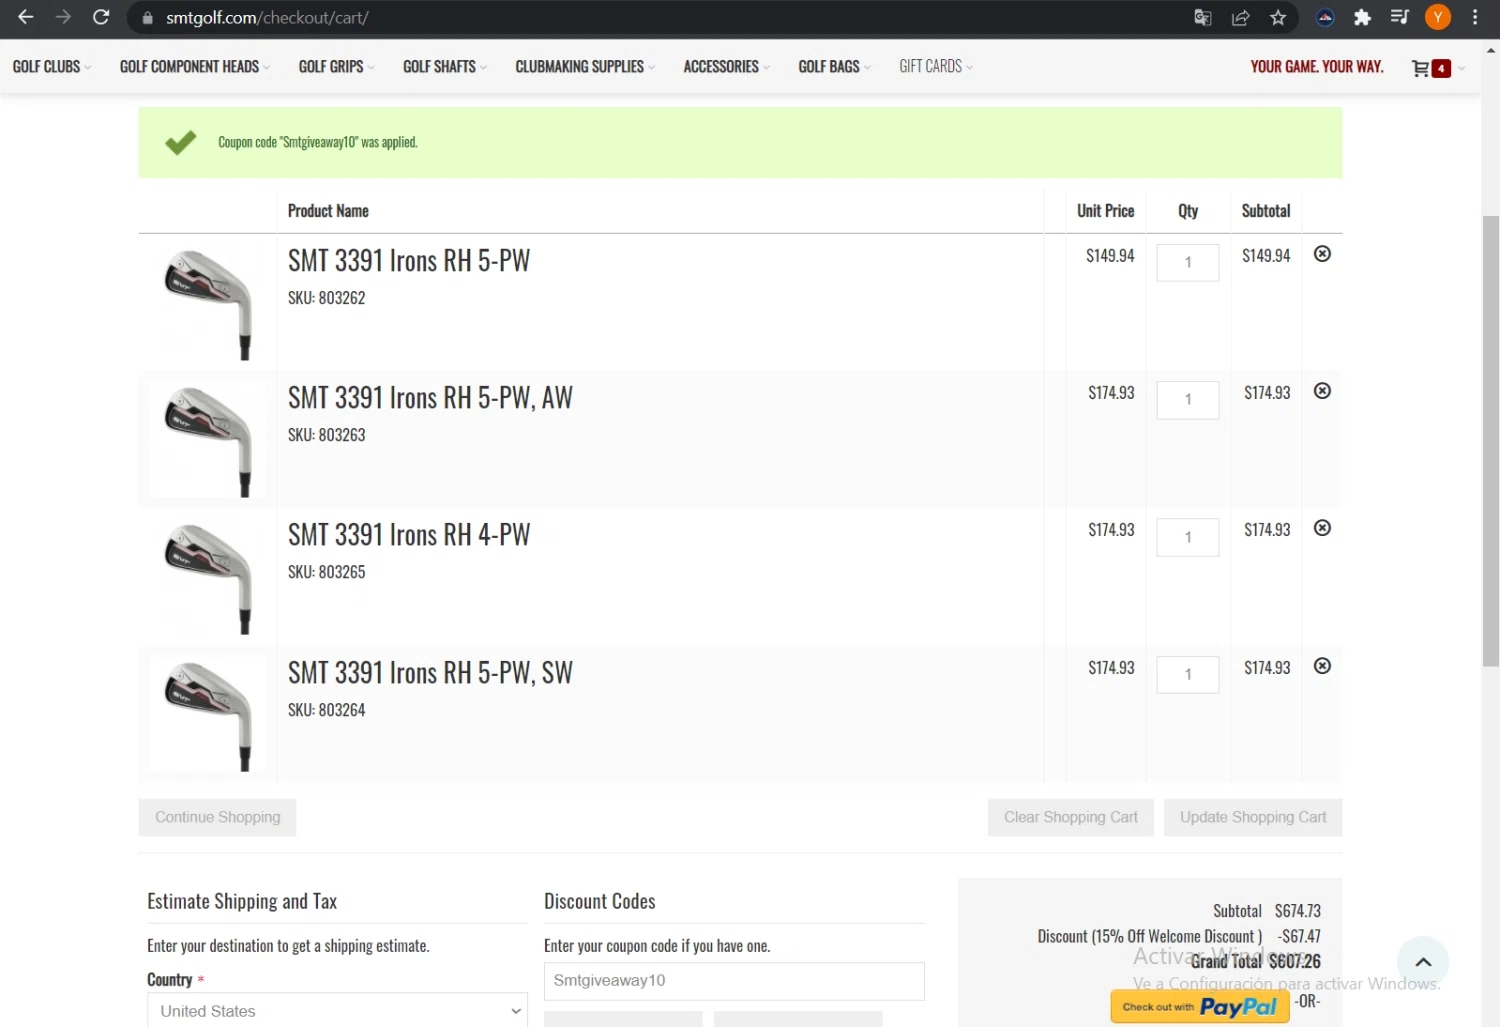Share this page via address bar icon
This screenshot has height=1027, width=1500.
(1240, 17)
